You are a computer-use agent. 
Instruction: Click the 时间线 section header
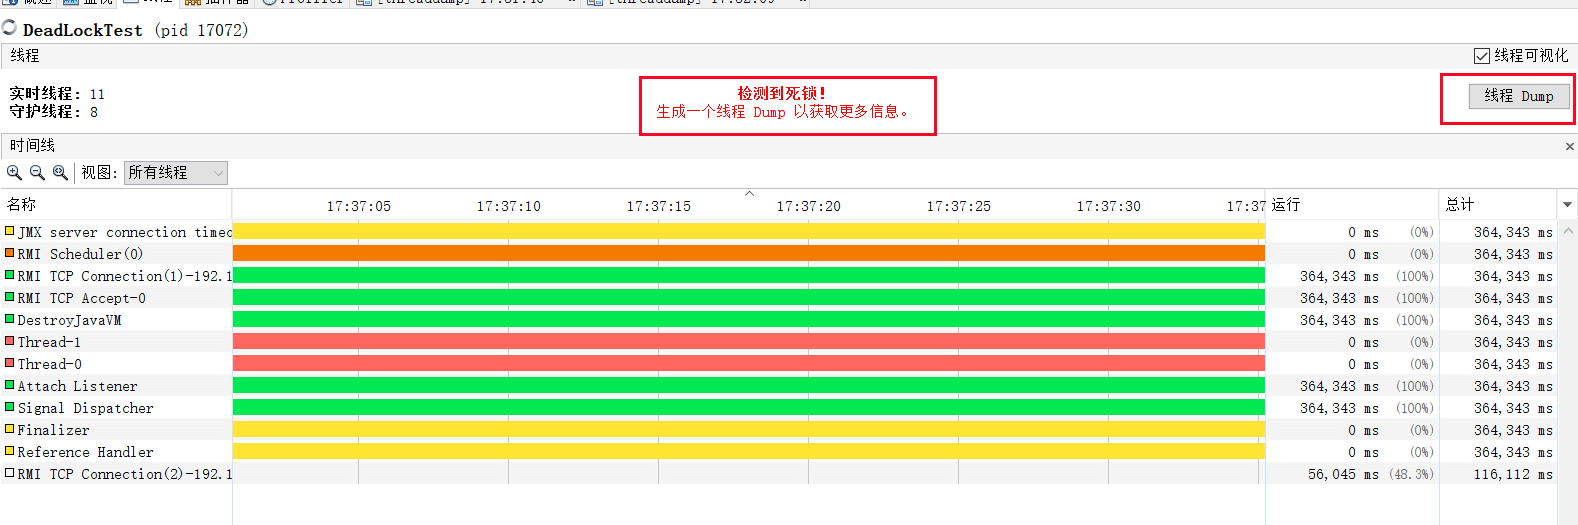tap(32, 146)
